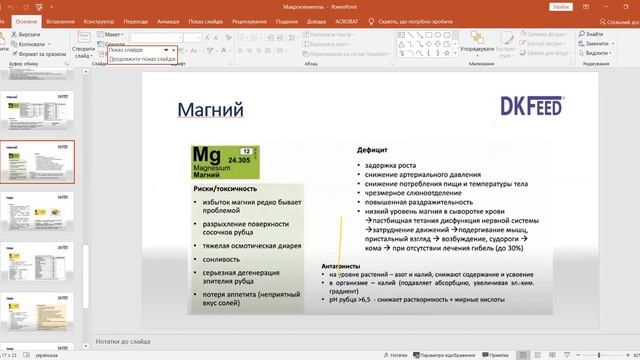Viewport: 640px width, 360px height.
Task: Open the Layout (Макет) dropdown
Action: 111,35
